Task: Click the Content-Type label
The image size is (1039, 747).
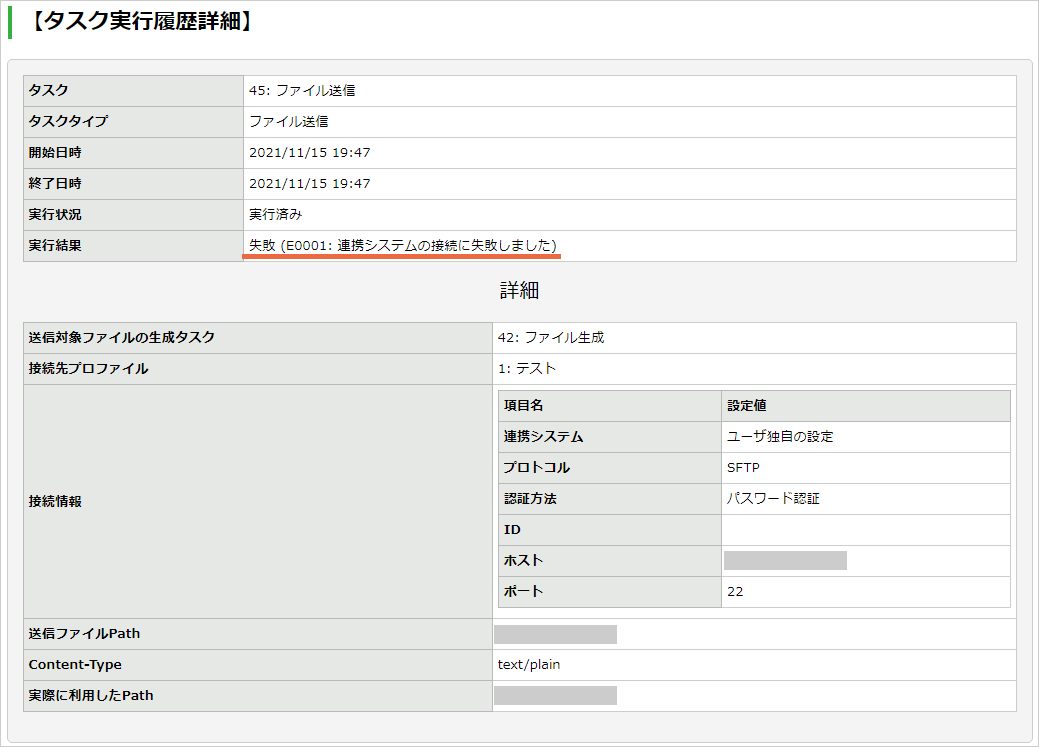Action: 75,665
